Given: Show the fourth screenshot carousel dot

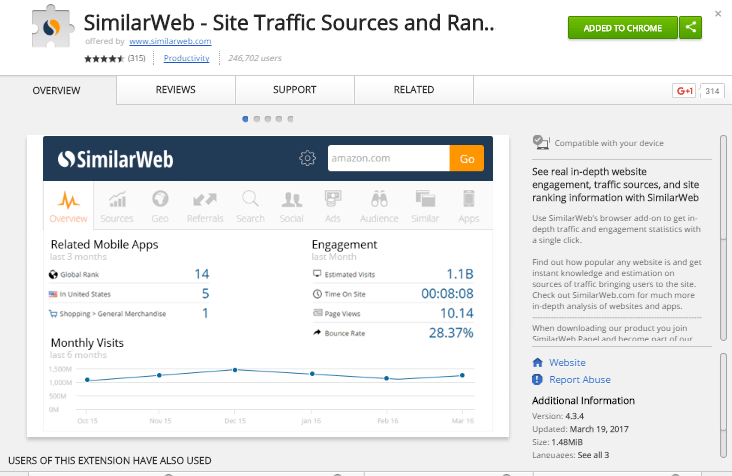Looking at the screenshot, I should [x=279, y=119].
